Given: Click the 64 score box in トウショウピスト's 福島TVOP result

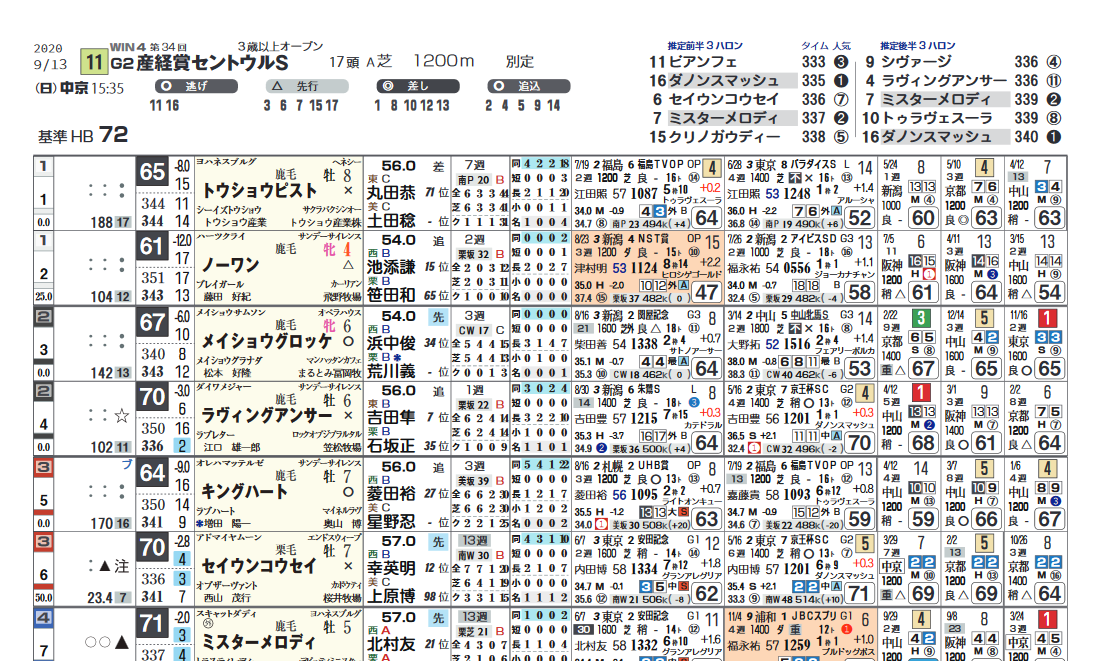Looking at the screenshot, I should tap(706, 218).
